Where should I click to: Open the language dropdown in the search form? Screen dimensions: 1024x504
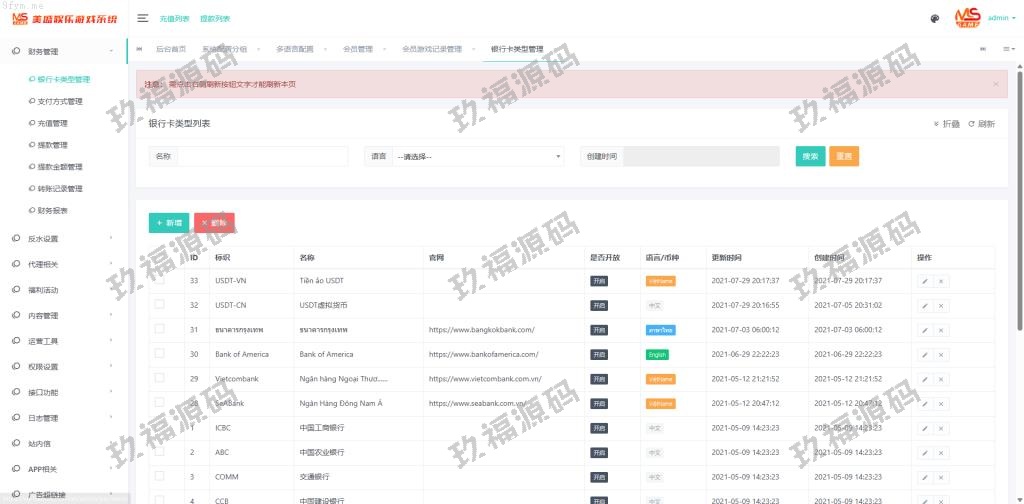tap(478, 157)
